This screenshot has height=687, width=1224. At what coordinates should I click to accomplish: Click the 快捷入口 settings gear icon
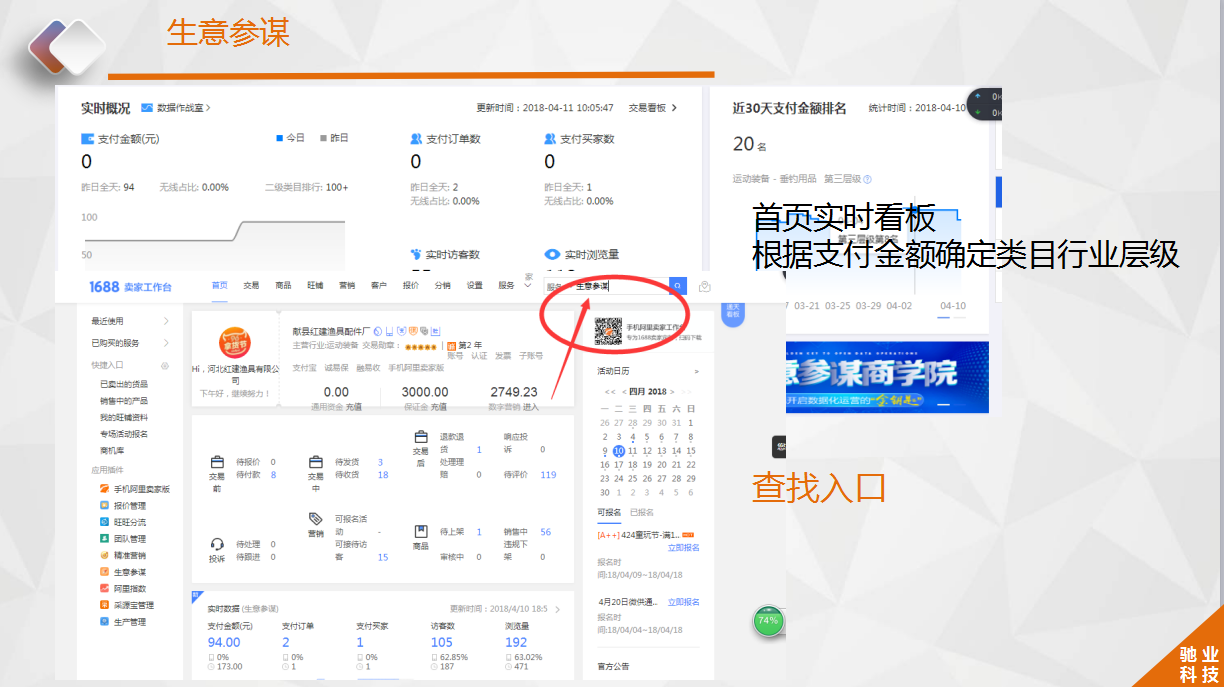click(x=165, y=366)
